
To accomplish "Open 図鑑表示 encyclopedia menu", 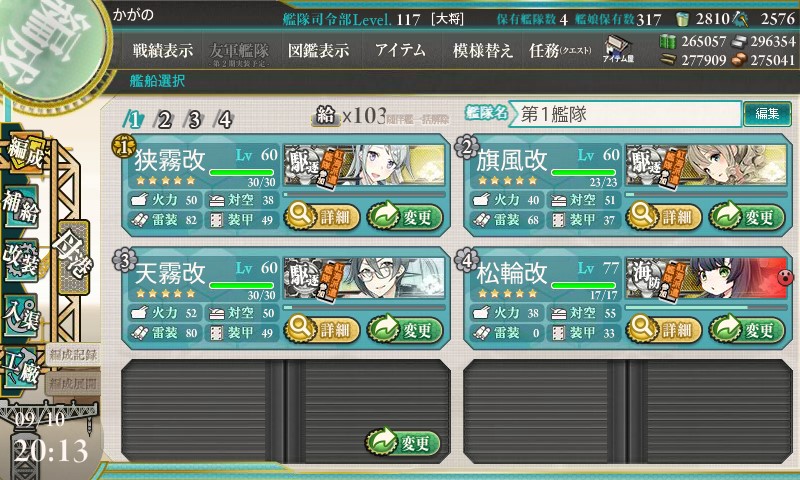I will [x=318, y=50].
